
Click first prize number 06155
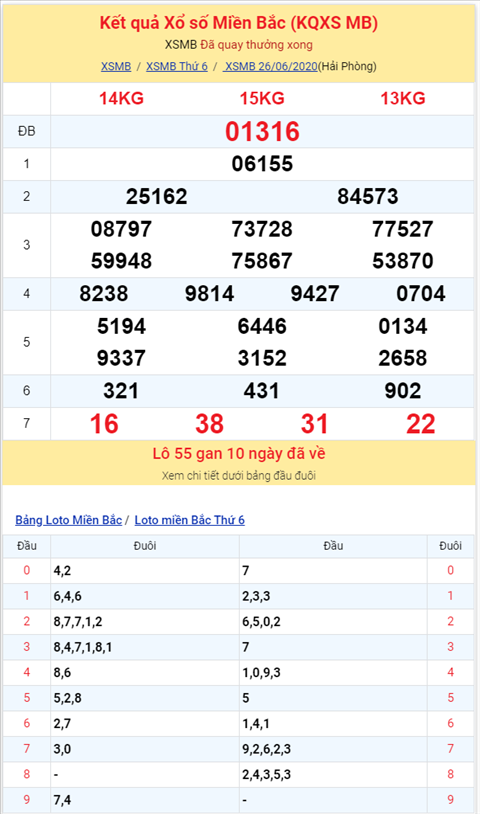[x=262, y=164]
